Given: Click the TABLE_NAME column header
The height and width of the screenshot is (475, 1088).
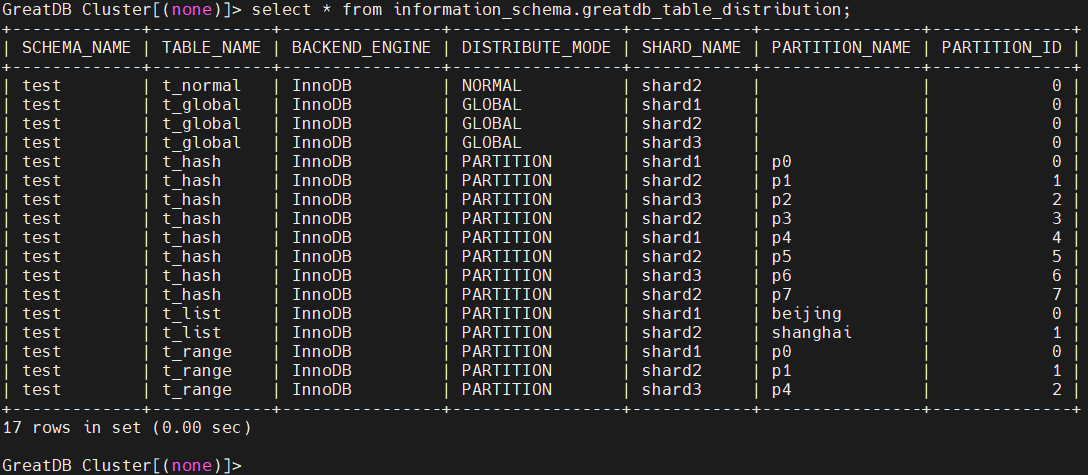Looking at the screenshot, I should point(212,48).
